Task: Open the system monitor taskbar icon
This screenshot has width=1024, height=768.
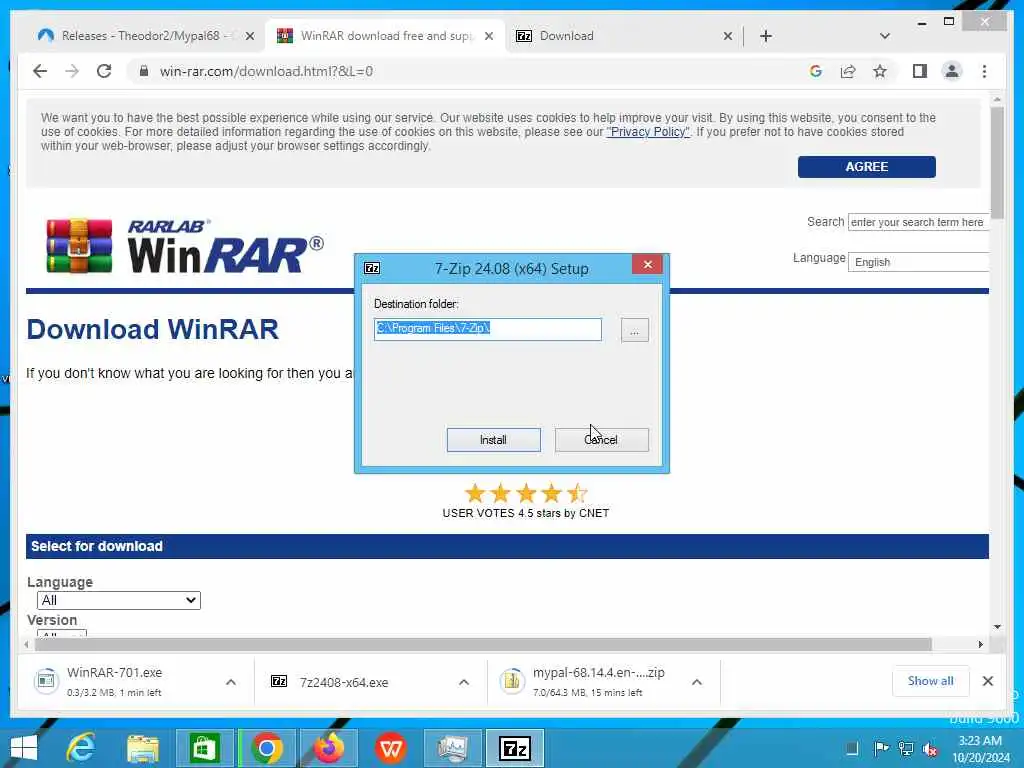Action: [452, 748]
